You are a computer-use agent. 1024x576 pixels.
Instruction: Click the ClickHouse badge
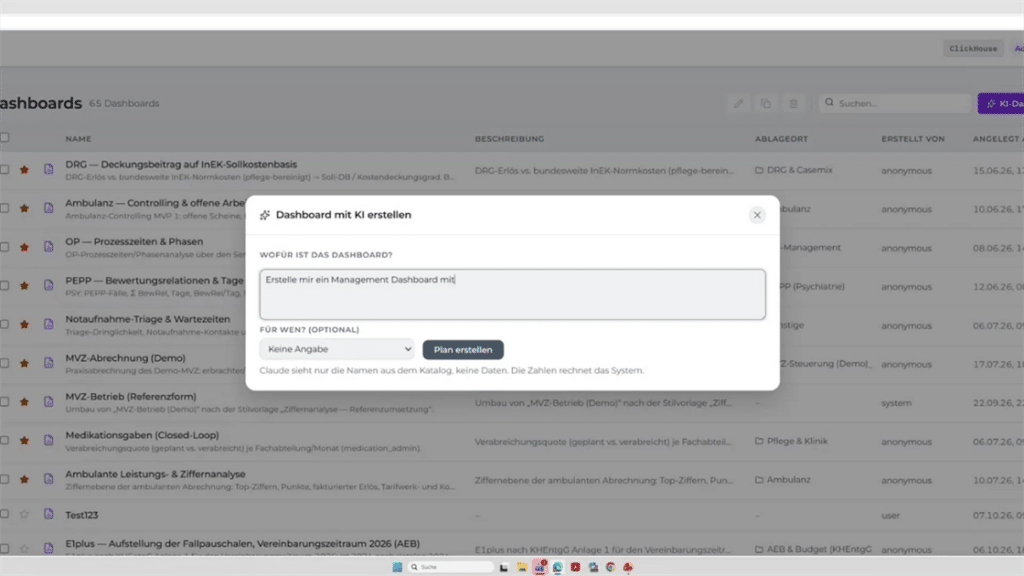tap(973, 48)
